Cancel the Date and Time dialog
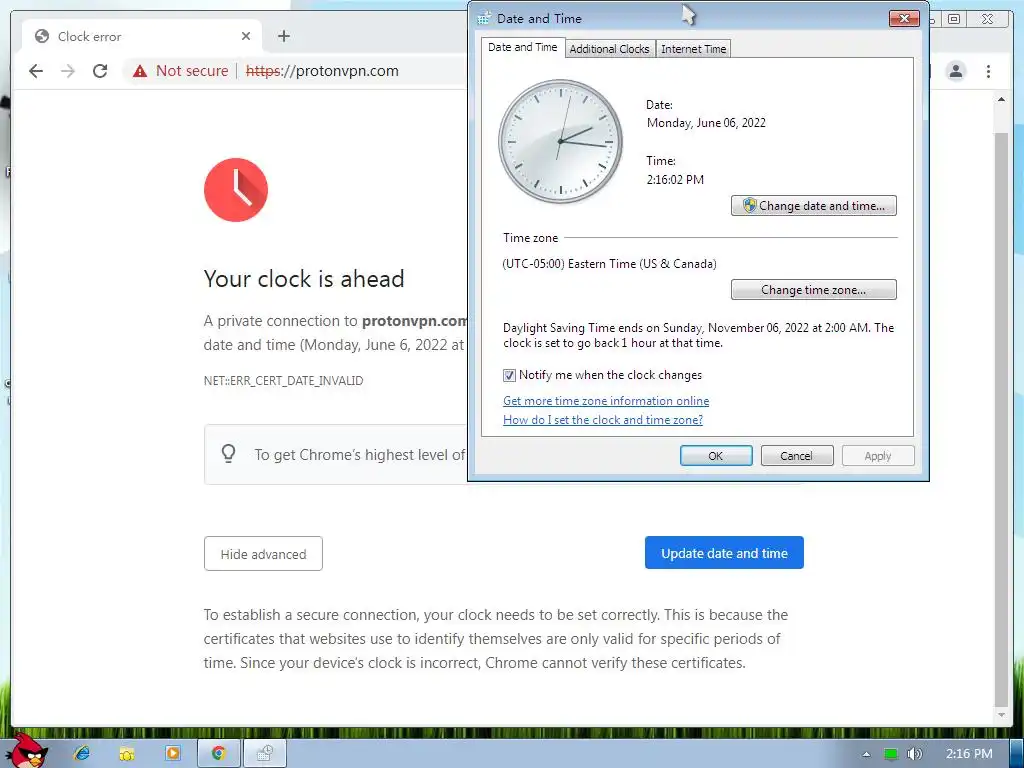Viewport: 1024px width, 768px height. click(x=797, y=456)
